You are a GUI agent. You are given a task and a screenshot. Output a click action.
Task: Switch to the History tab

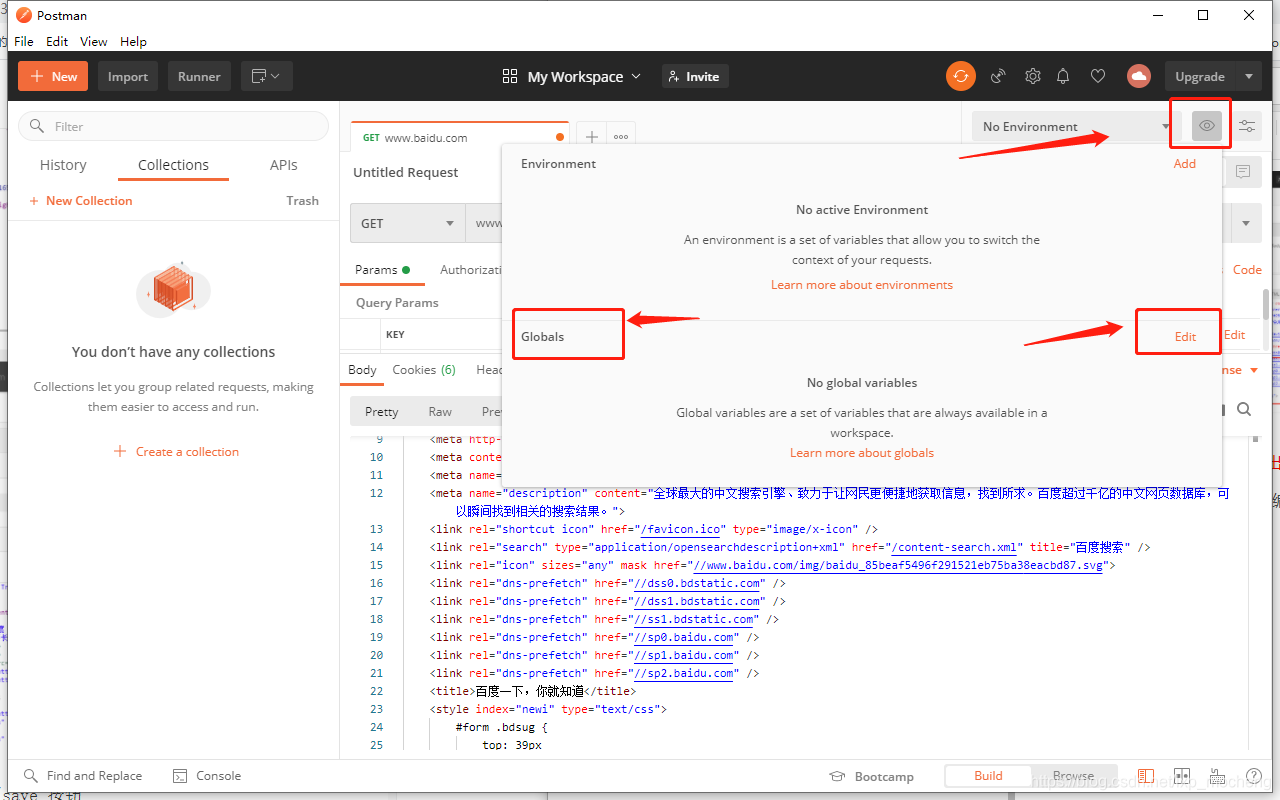(63, 165)
